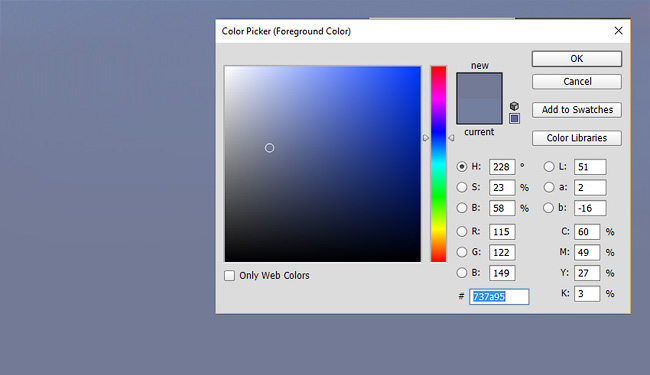The height and width of the screenshot is (375, 650).
Task: Select the G green radio button
Action: tap(461, 252)
